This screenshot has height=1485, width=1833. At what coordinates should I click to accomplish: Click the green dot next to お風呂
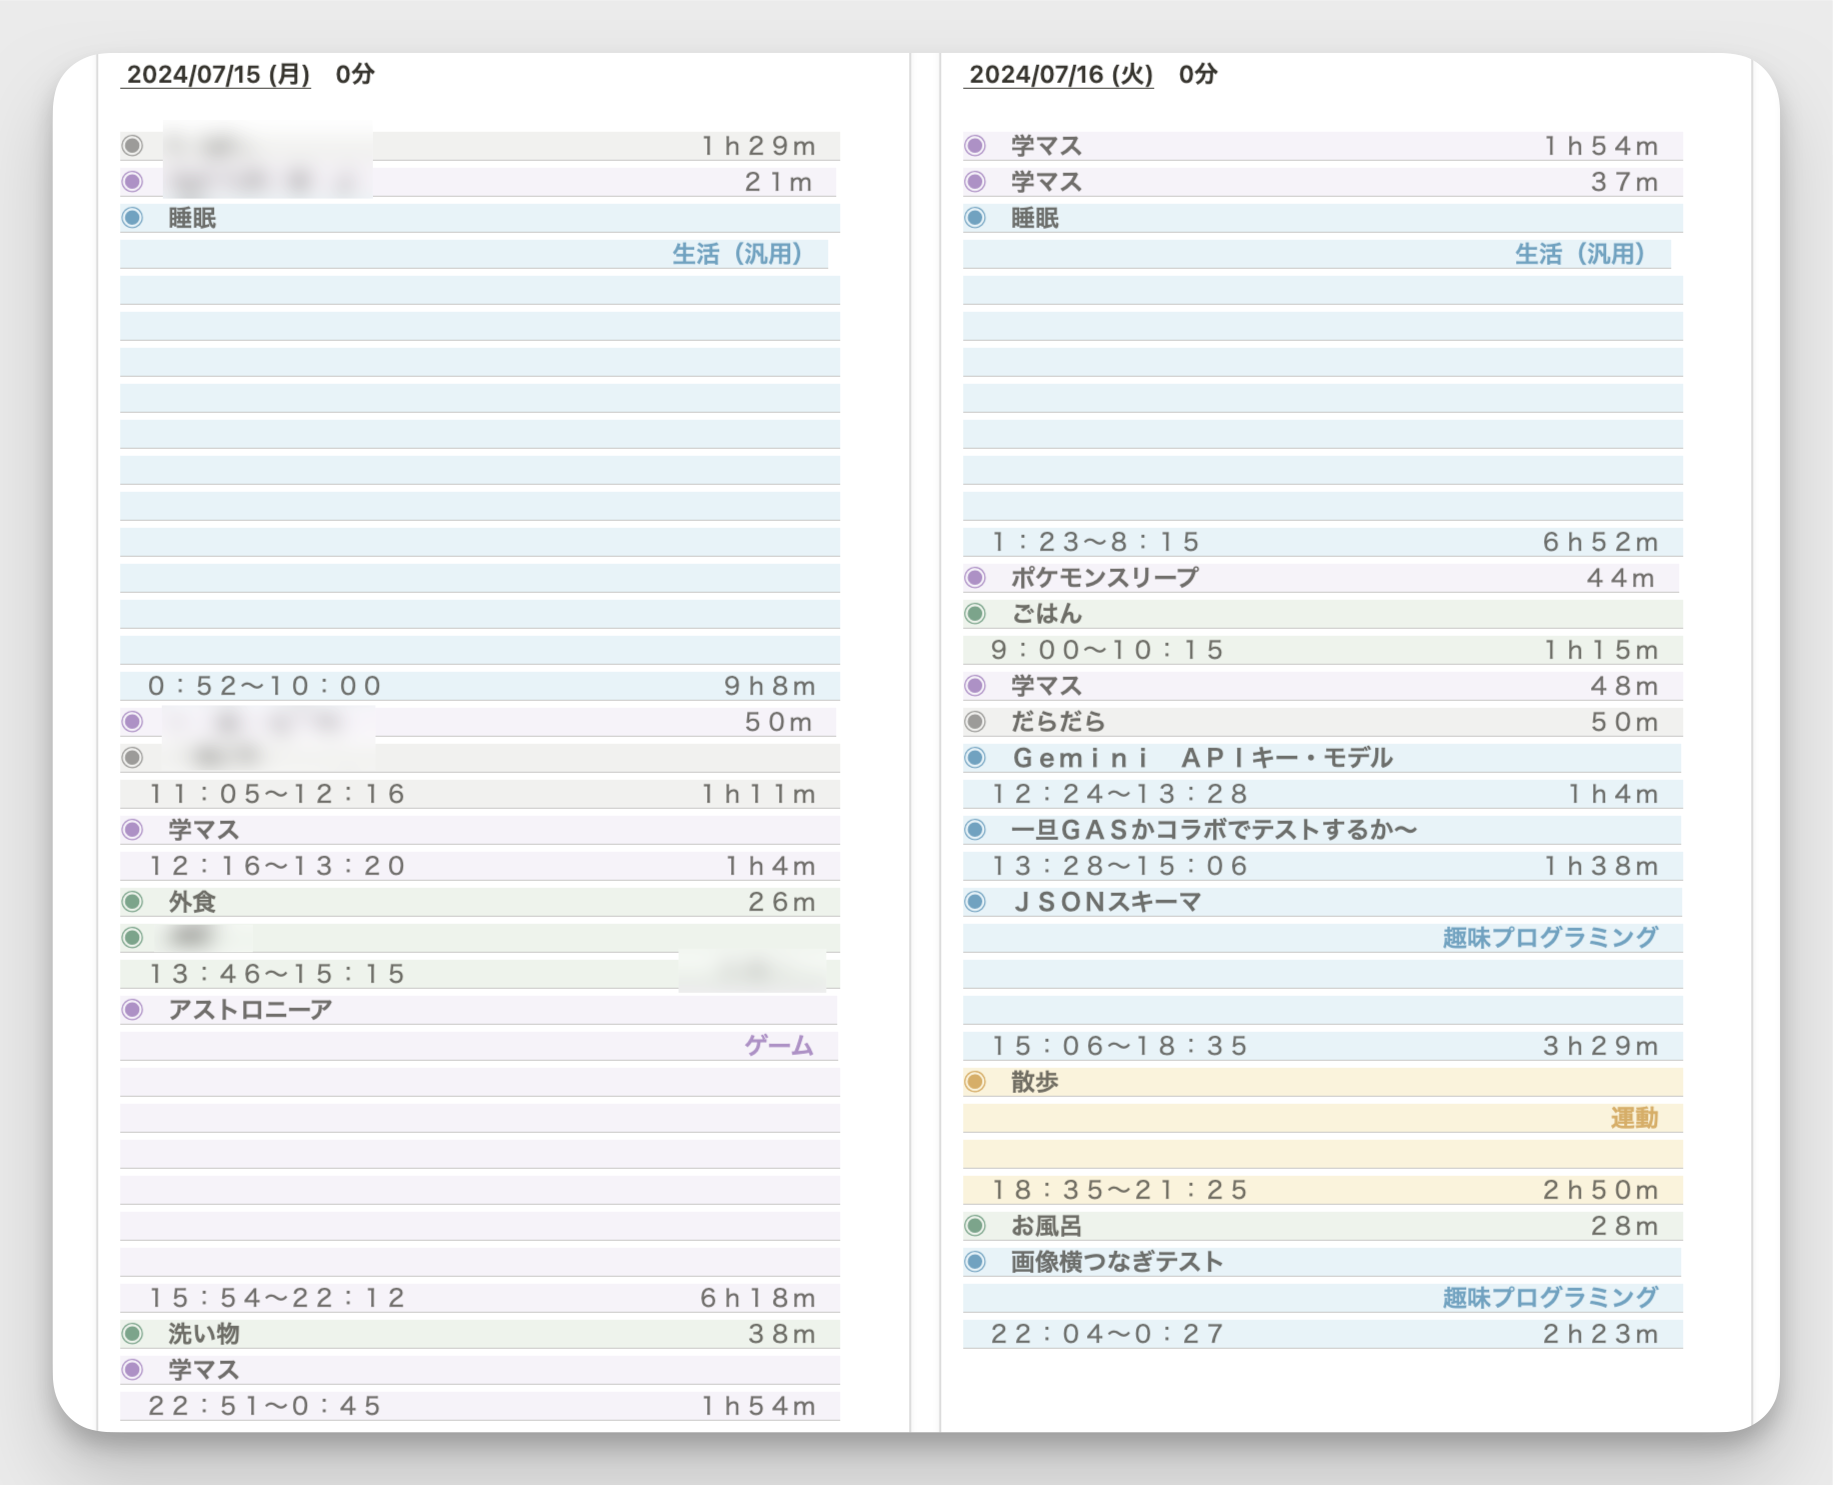point(975,1226)
